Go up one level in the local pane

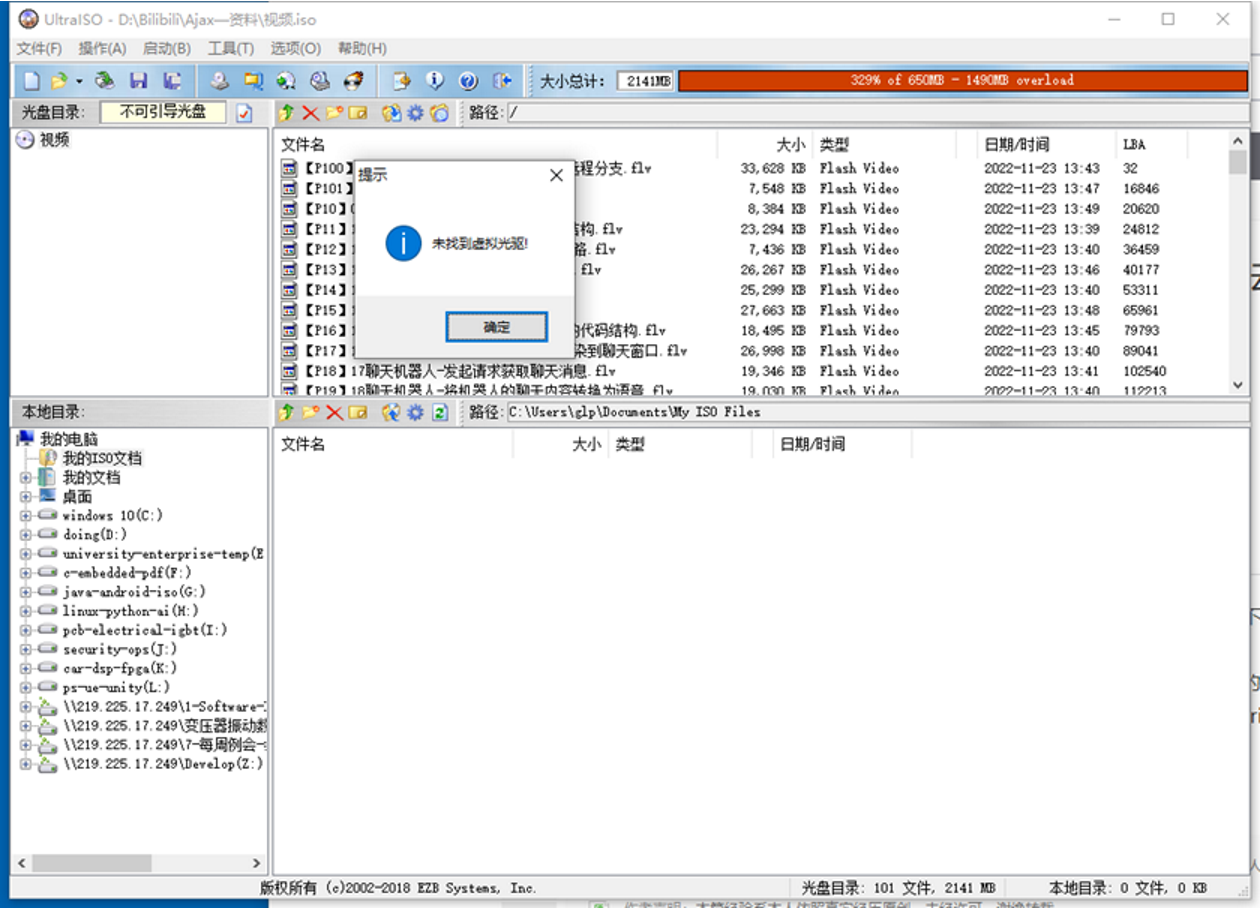pos(287,412)
